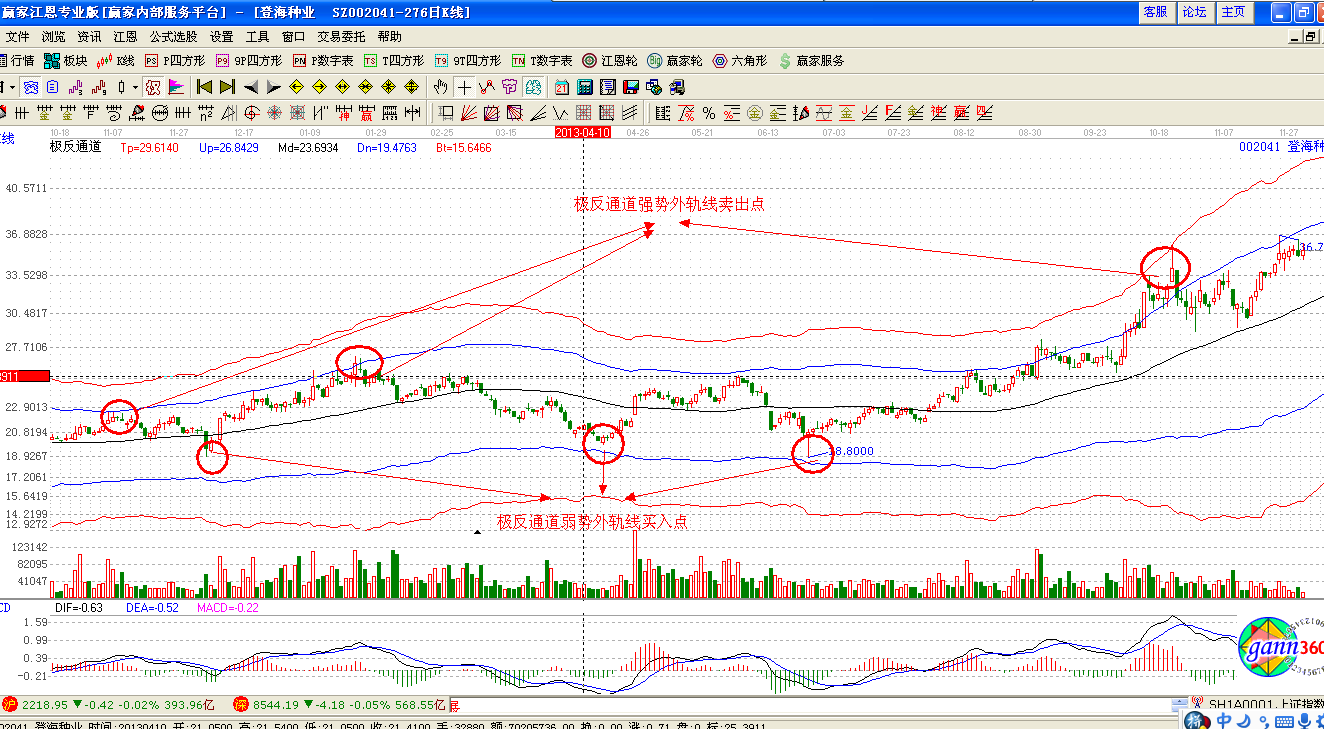
Task: Open the 公式选股 menu
Action: (x=174, y=36)
